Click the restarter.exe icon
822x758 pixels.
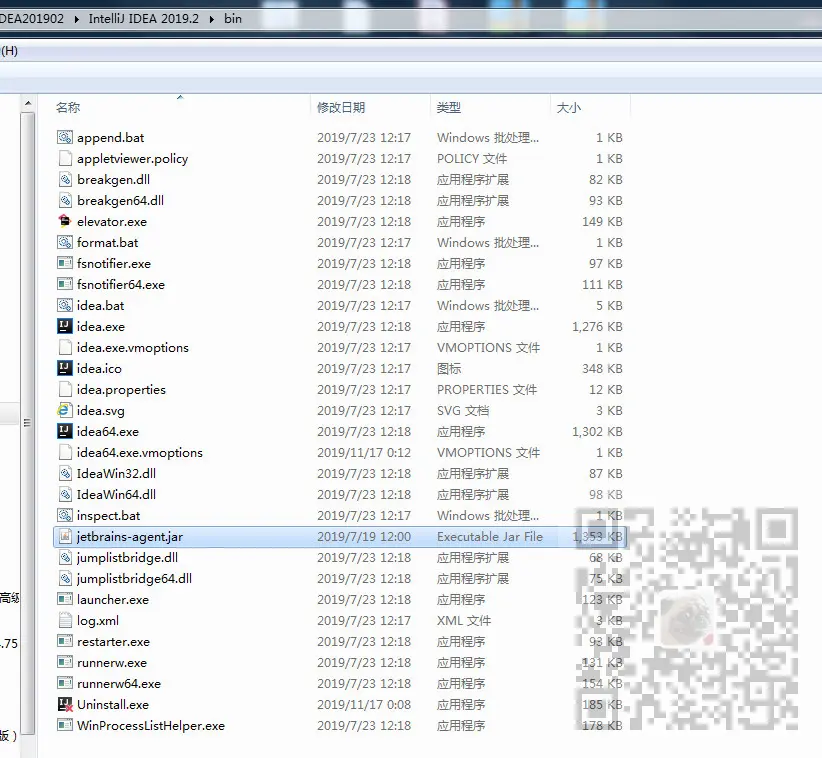(x=64, y=641)
